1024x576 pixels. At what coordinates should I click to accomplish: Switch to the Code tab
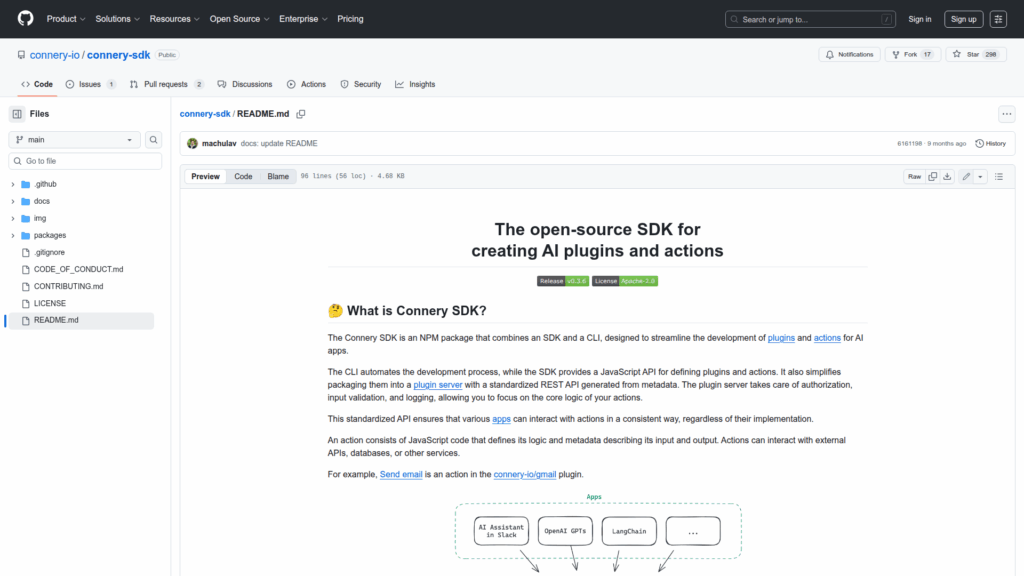[37, 84]
